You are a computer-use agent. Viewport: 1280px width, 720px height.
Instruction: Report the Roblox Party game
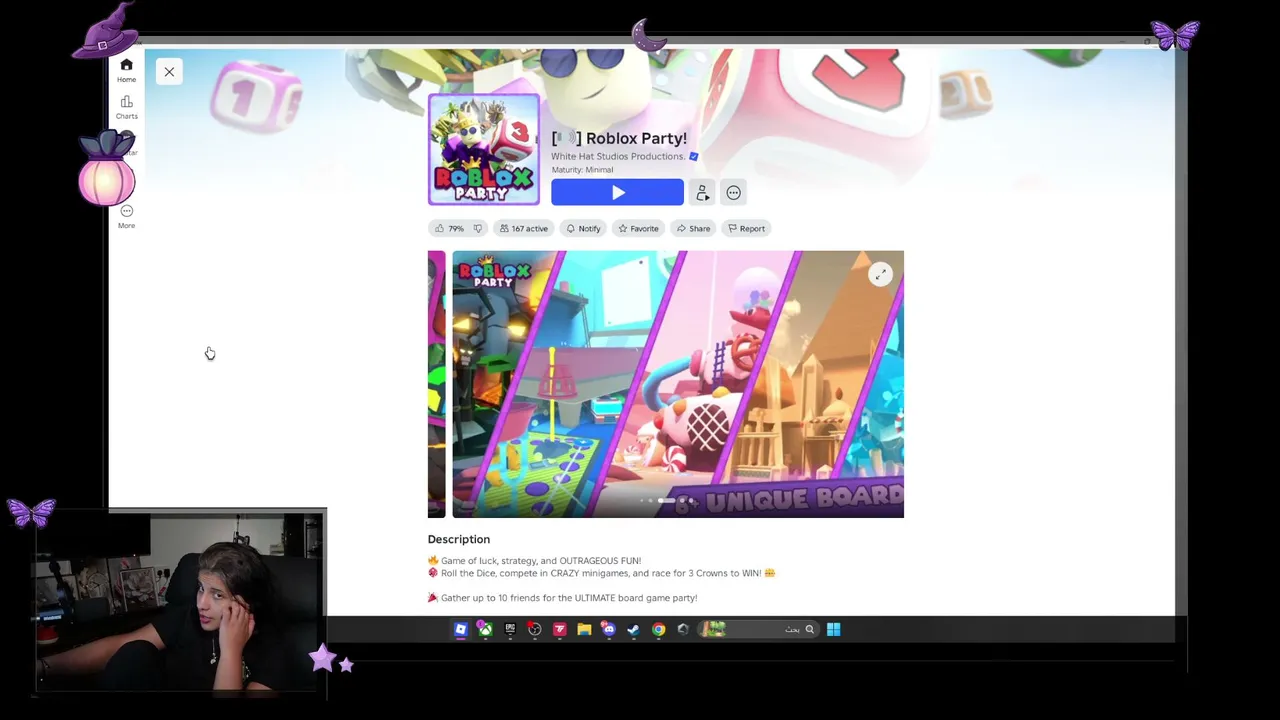[x=746, y=228]
